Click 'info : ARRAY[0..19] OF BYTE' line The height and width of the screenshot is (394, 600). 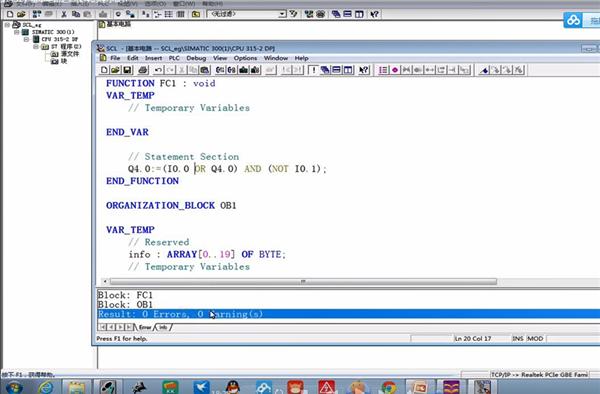coord(207,254)
